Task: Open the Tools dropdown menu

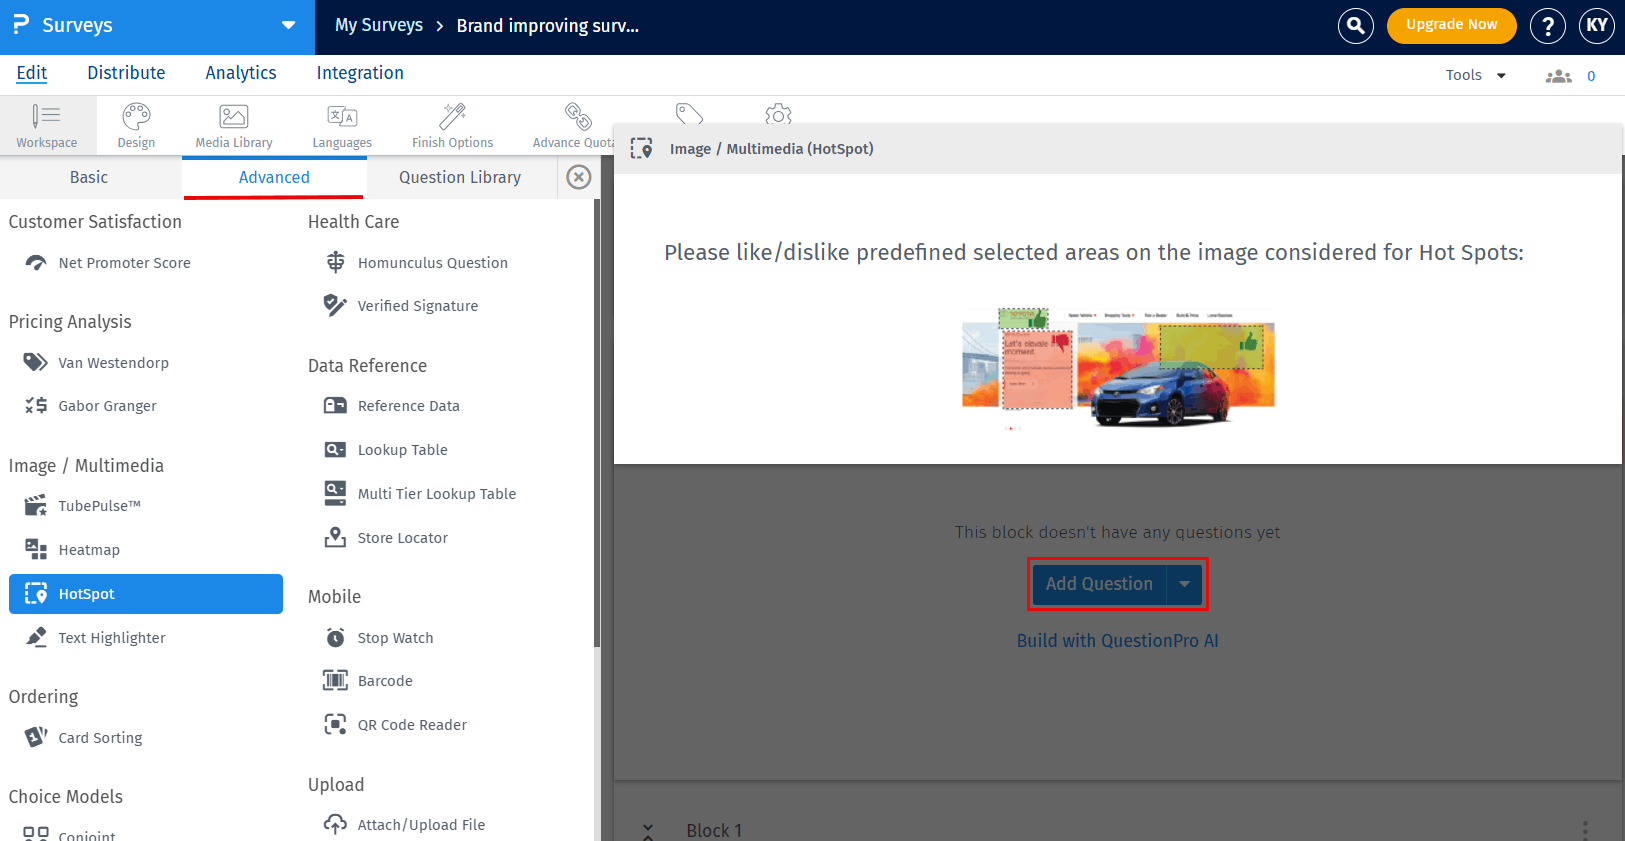Action: pyautogui.click(x=1476, y=75)
